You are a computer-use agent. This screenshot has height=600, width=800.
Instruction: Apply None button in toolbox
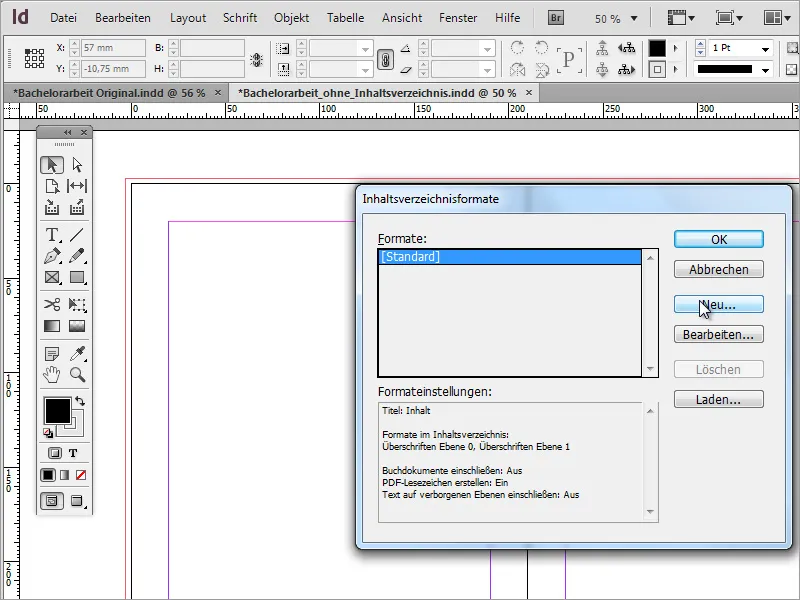[81, 475]
